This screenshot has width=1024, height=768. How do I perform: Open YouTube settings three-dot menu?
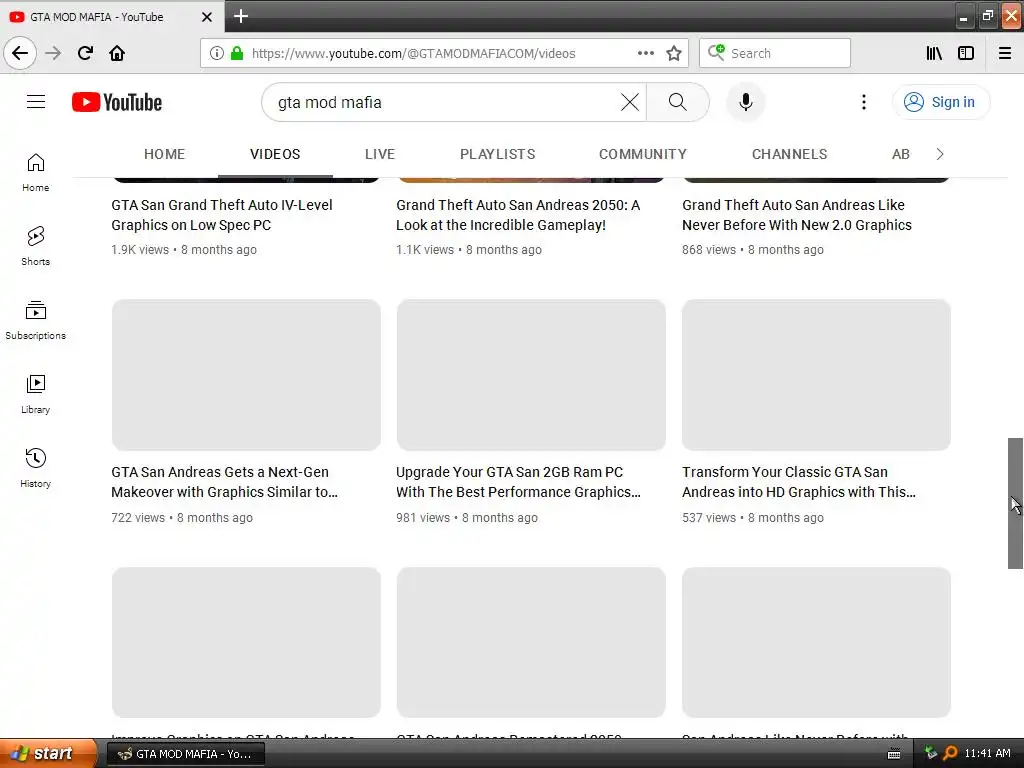click(863, 102)
